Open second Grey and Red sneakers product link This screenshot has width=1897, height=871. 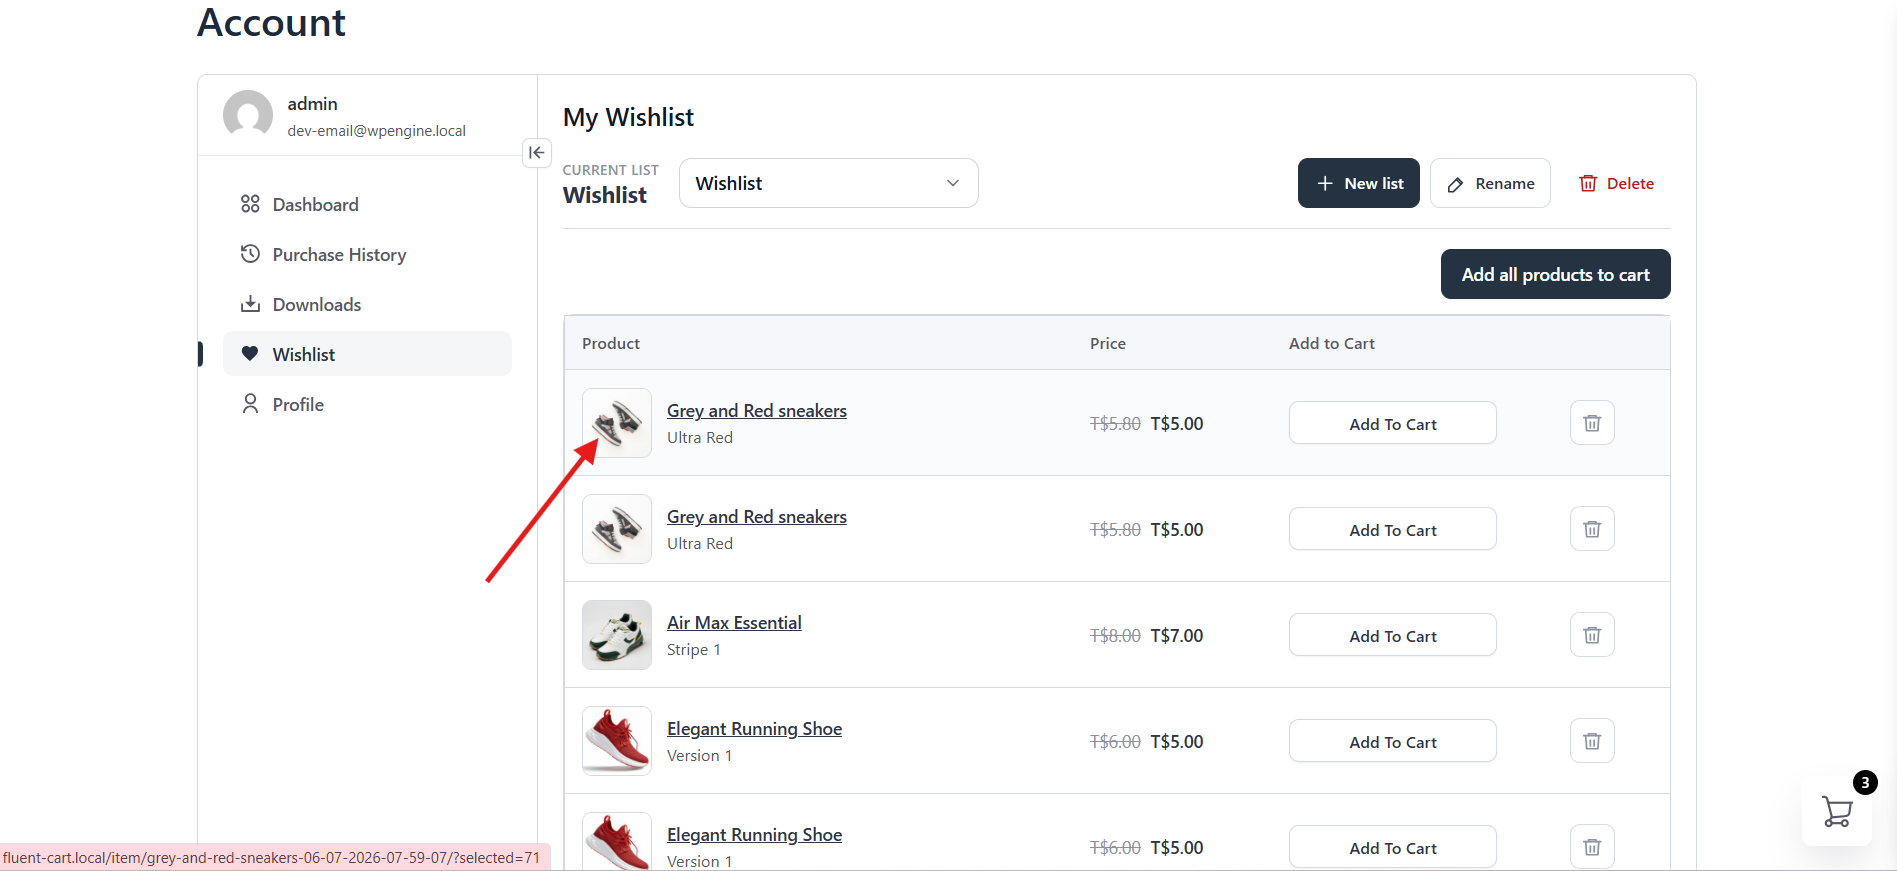coord(756,517)
